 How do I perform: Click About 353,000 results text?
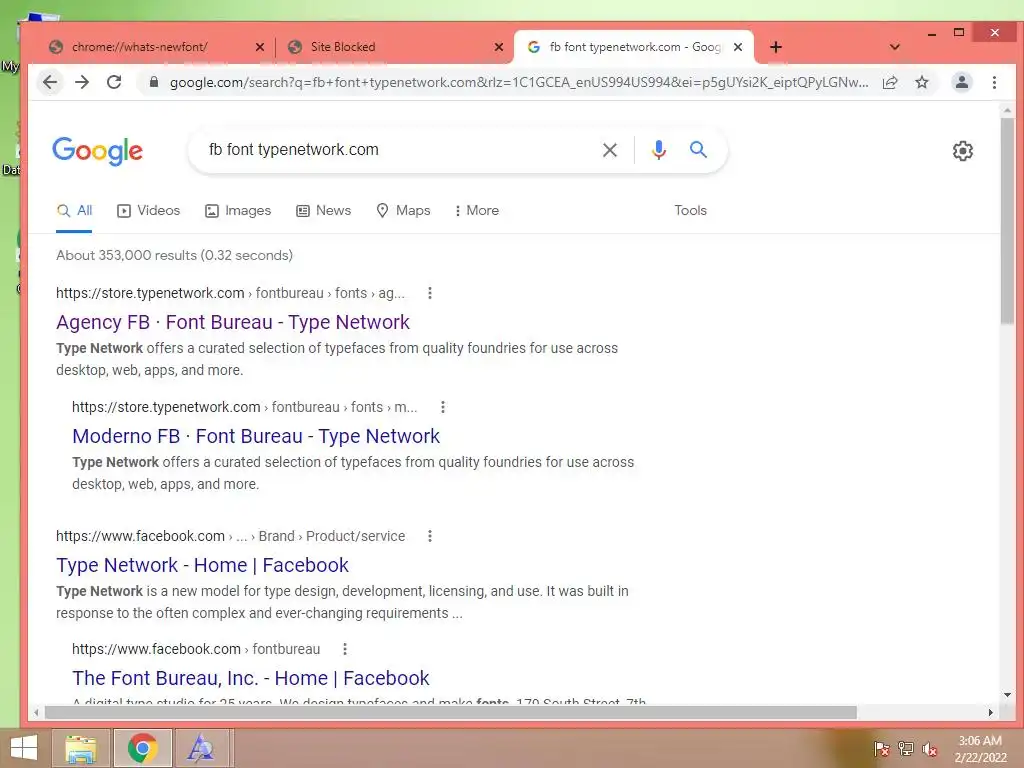(x=174, y=255)
